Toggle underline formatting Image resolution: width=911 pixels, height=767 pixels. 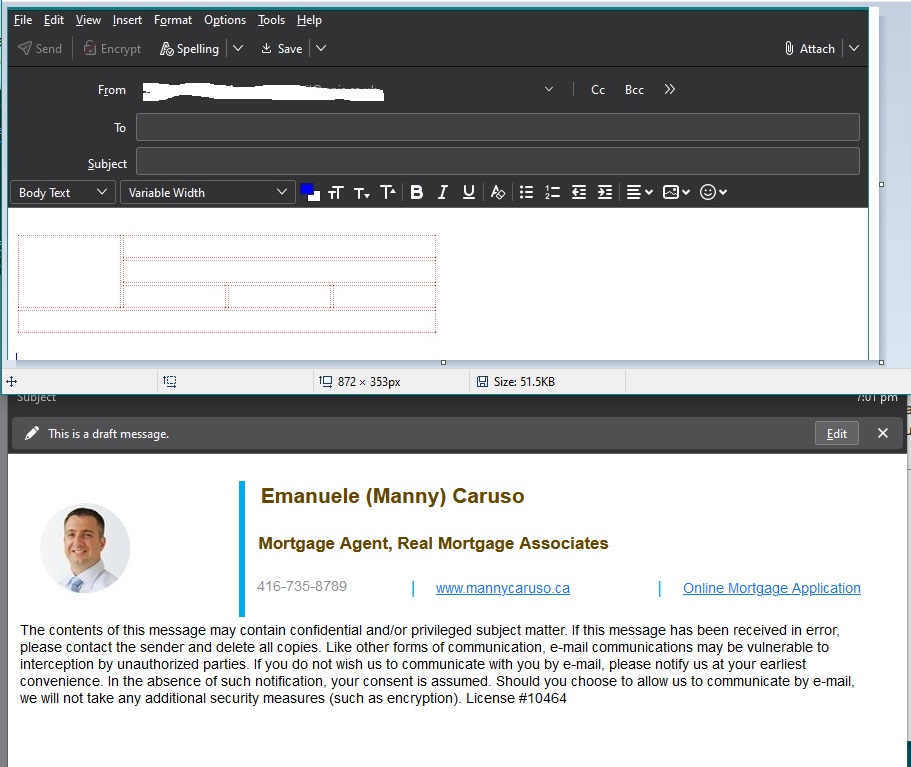(x=468, y=192)
